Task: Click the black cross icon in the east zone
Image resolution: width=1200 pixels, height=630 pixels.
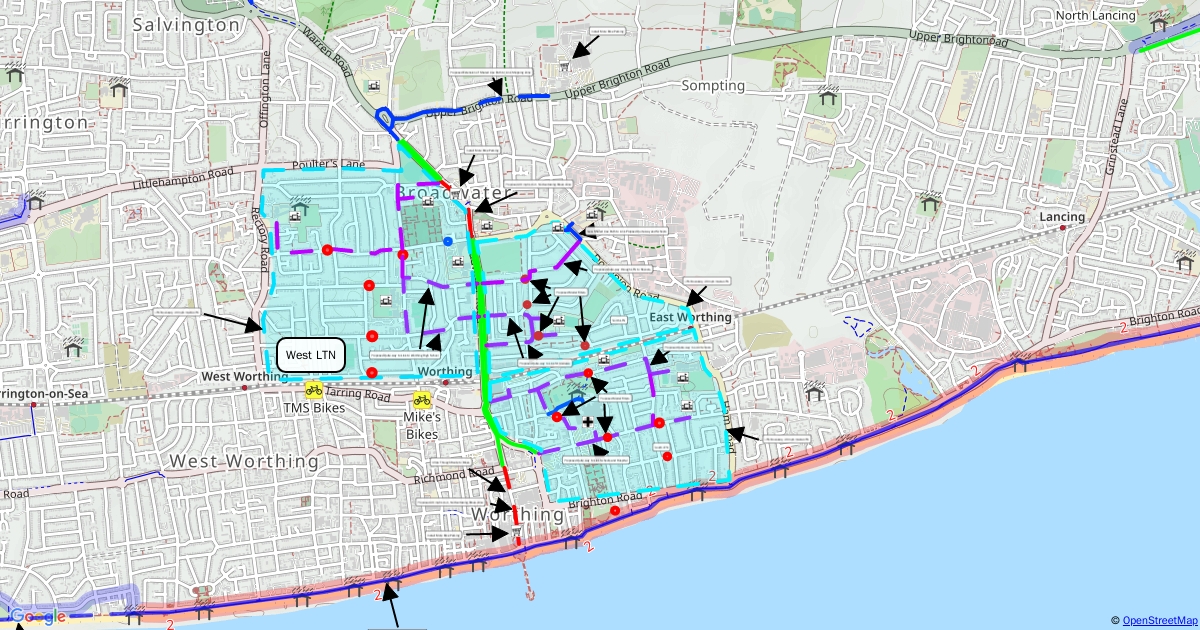Action: tap(587, 423)
